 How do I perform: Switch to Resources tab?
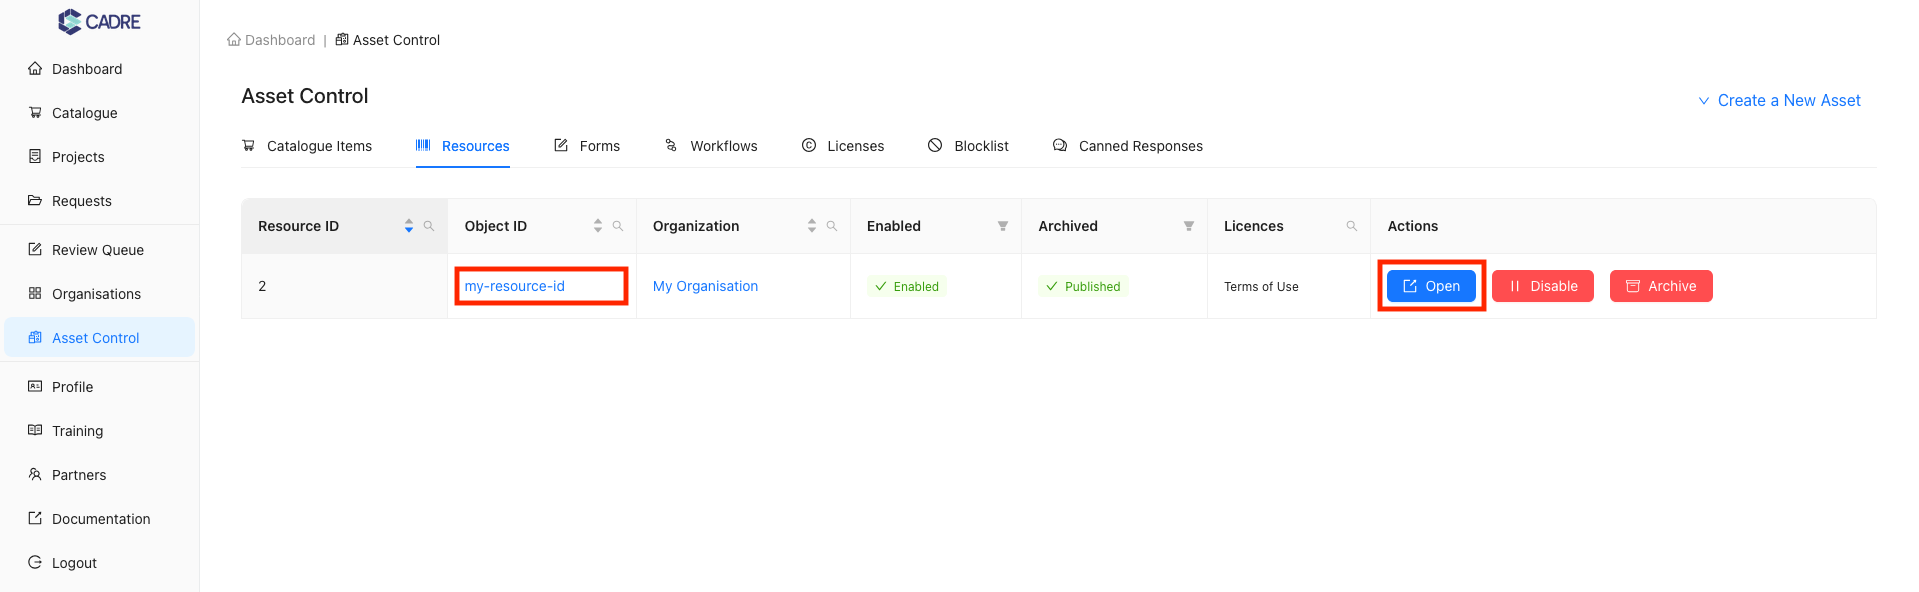tap(463, 146)
